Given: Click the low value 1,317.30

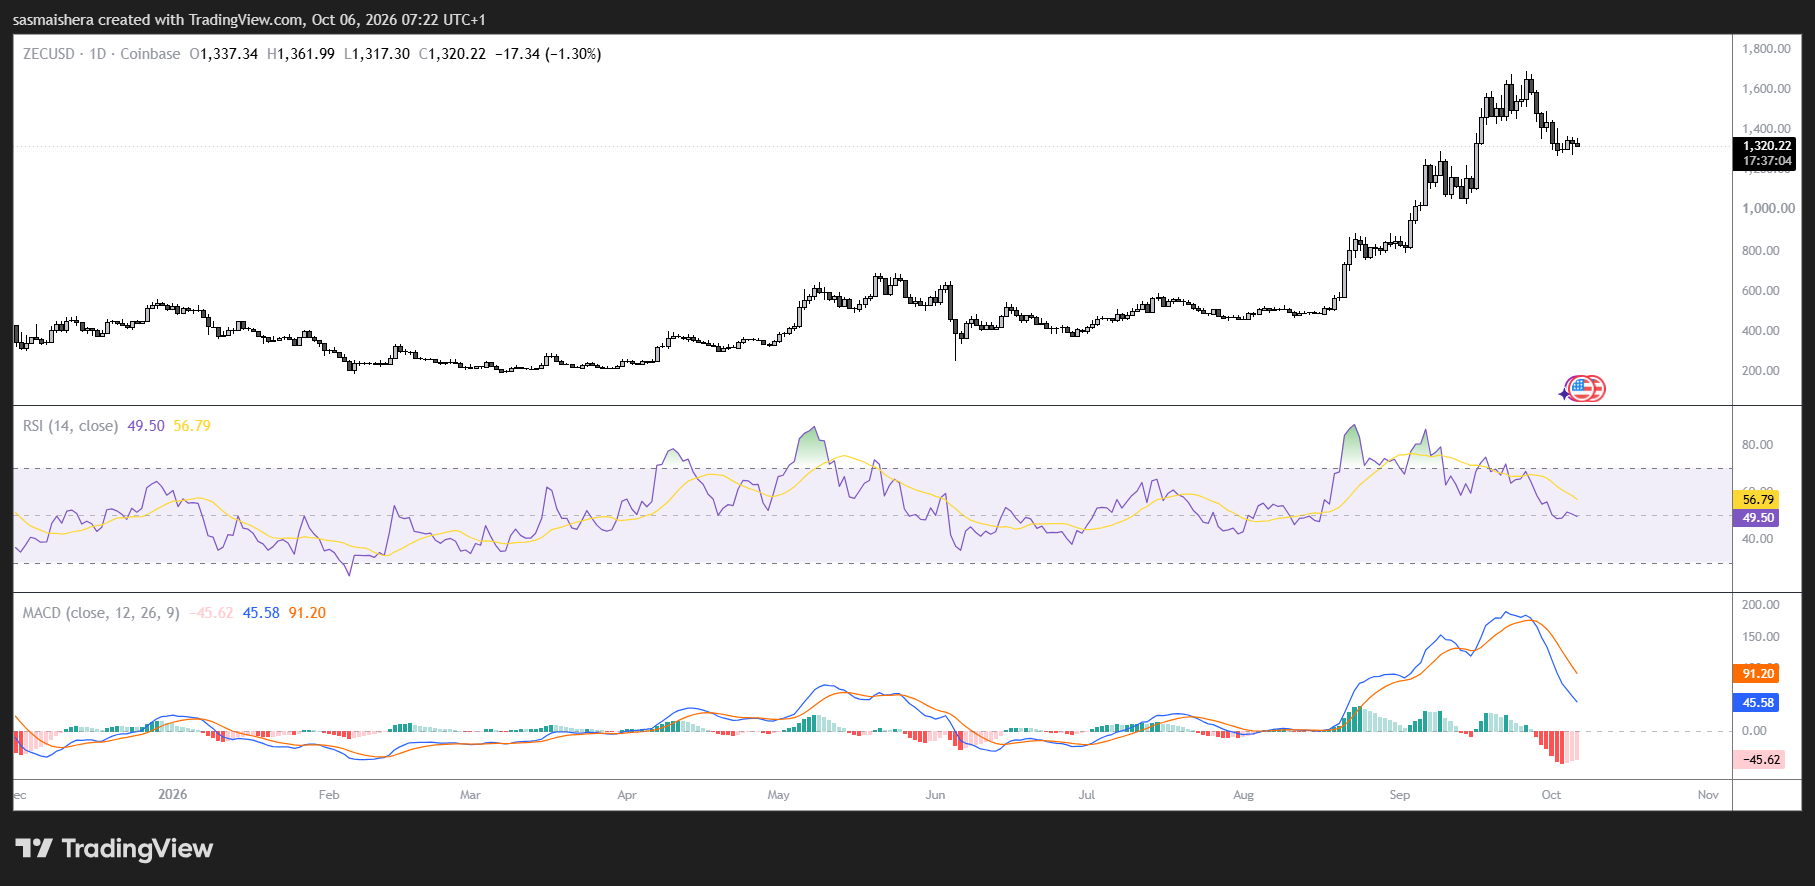Looking at the screenshot, I should (x=381, y=54).
